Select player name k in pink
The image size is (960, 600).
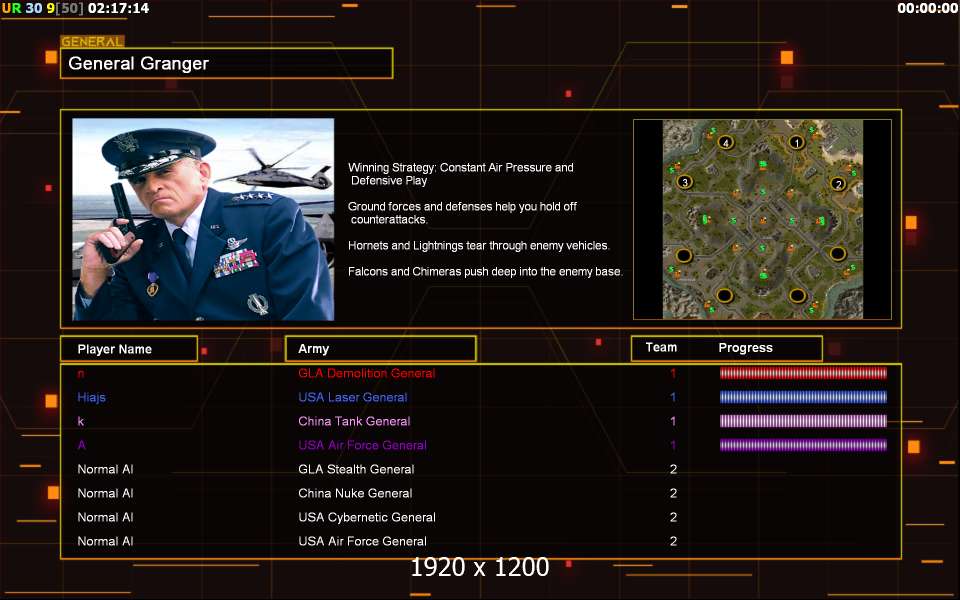pos(81,421)
